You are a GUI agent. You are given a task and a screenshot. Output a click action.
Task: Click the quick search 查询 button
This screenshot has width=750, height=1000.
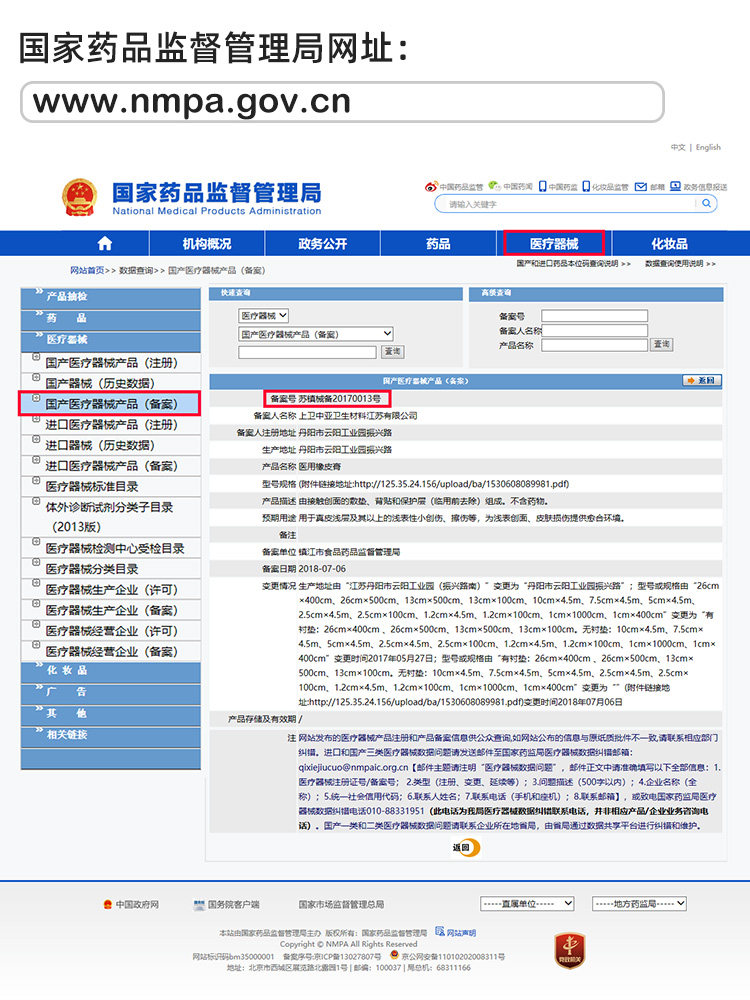coord(392,351)
